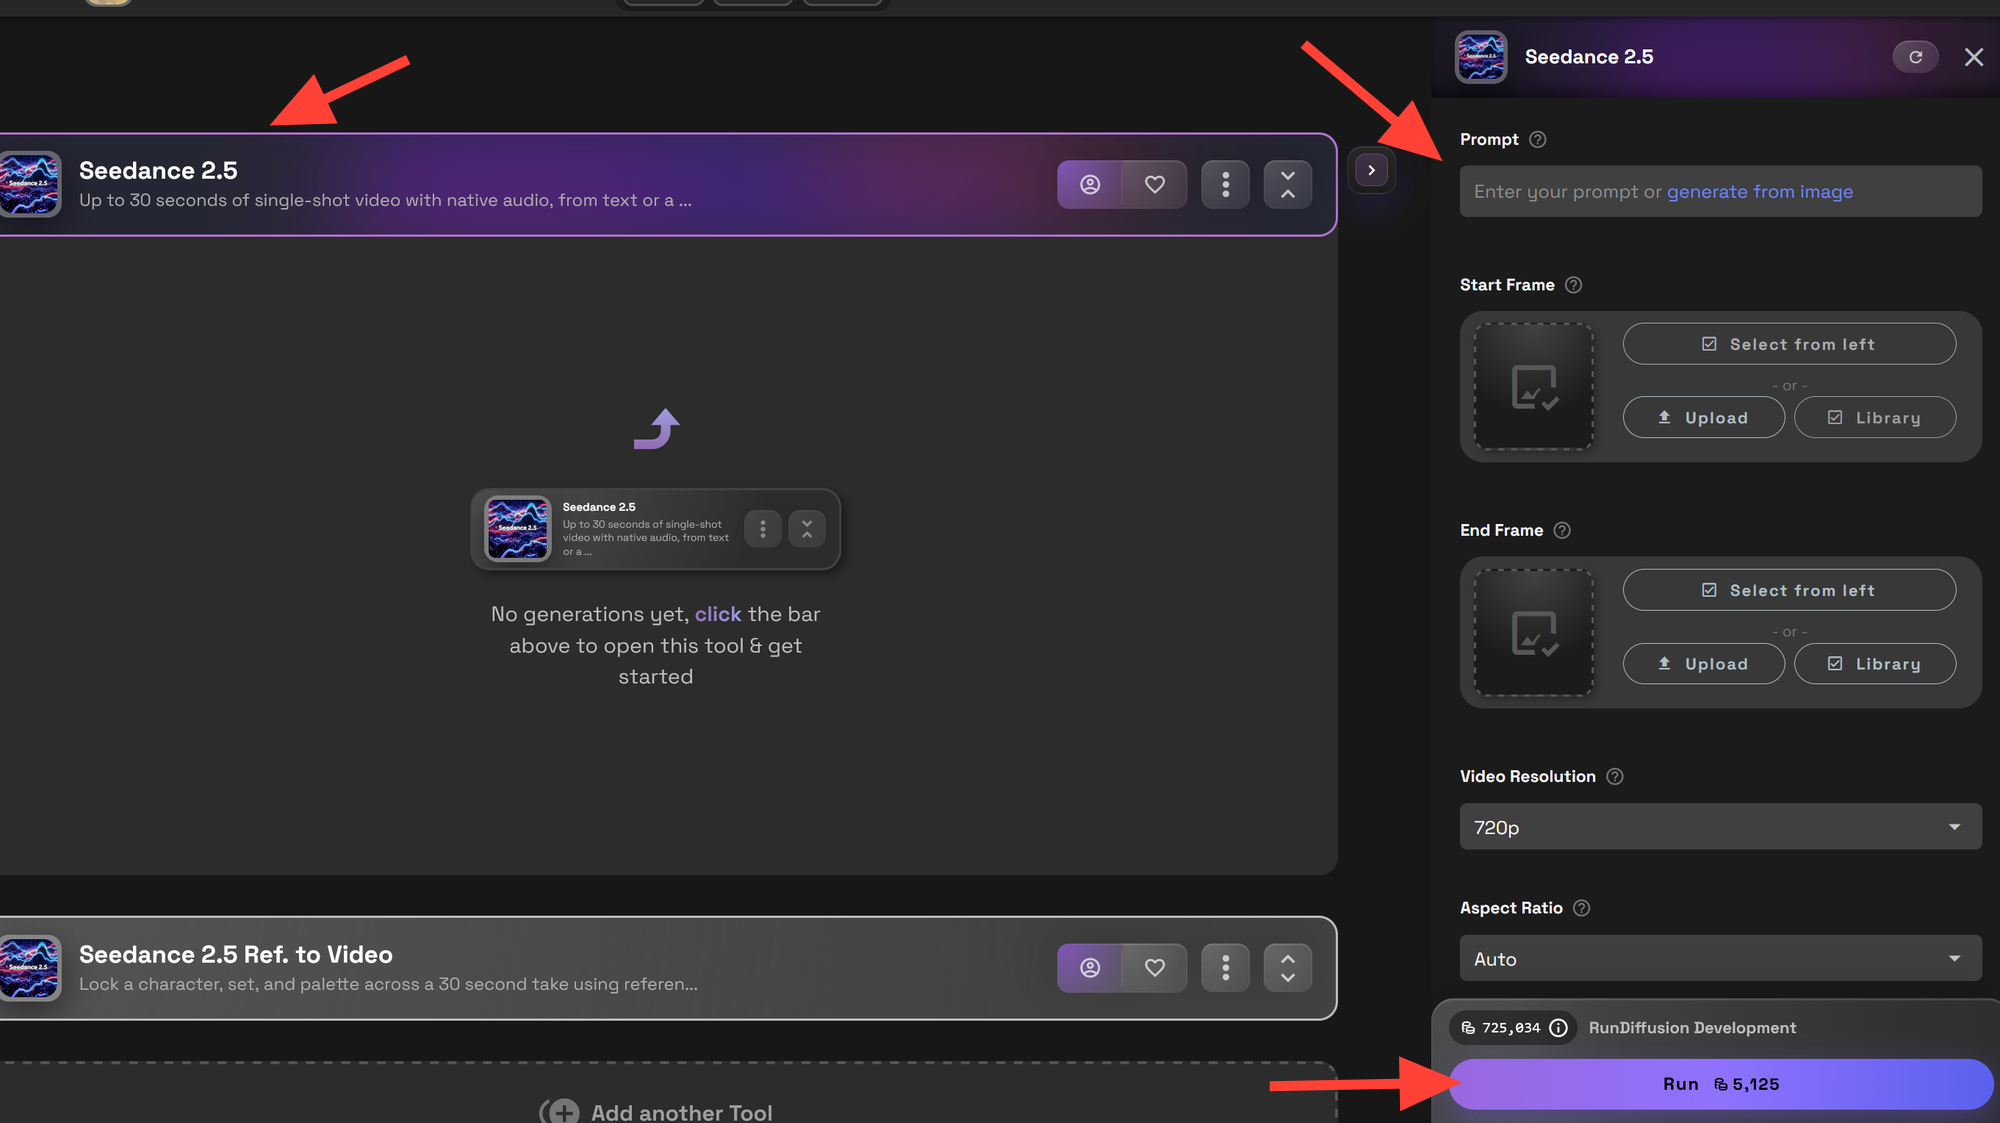Open three-dot menu on Seedance 2.5 Ref. to Video
The height and width of the screenshot is (1123, 2000).
pyautogui.click(x=1225, y=968)
